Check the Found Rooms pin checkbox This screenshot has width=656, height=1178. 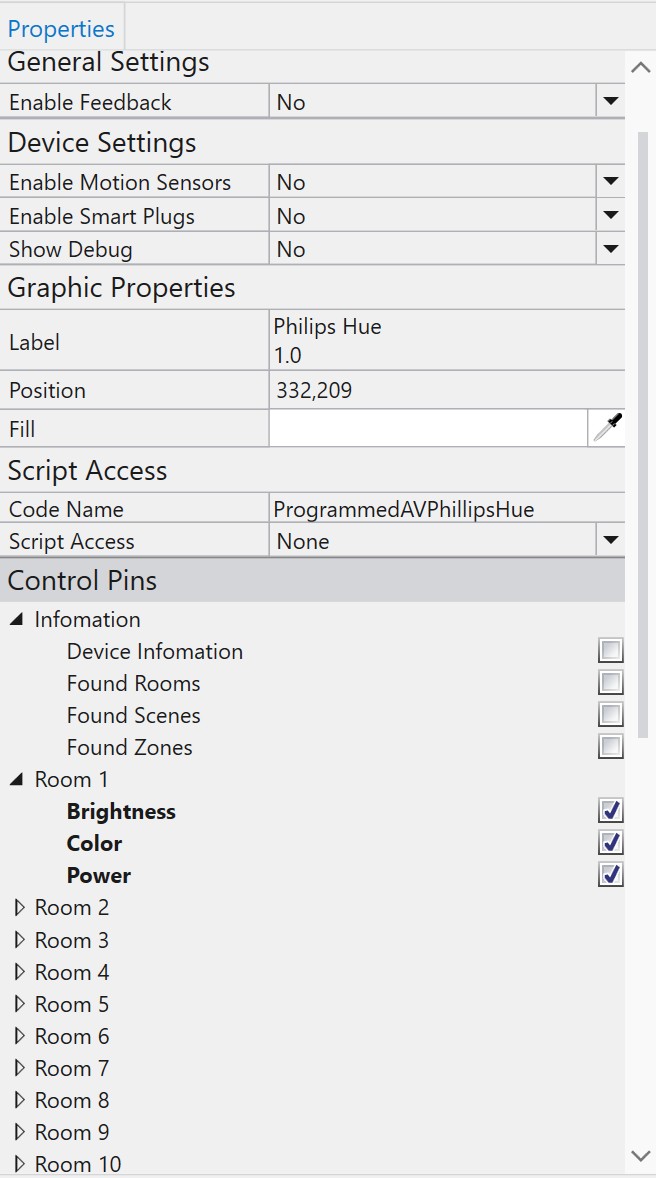[610, 683]
